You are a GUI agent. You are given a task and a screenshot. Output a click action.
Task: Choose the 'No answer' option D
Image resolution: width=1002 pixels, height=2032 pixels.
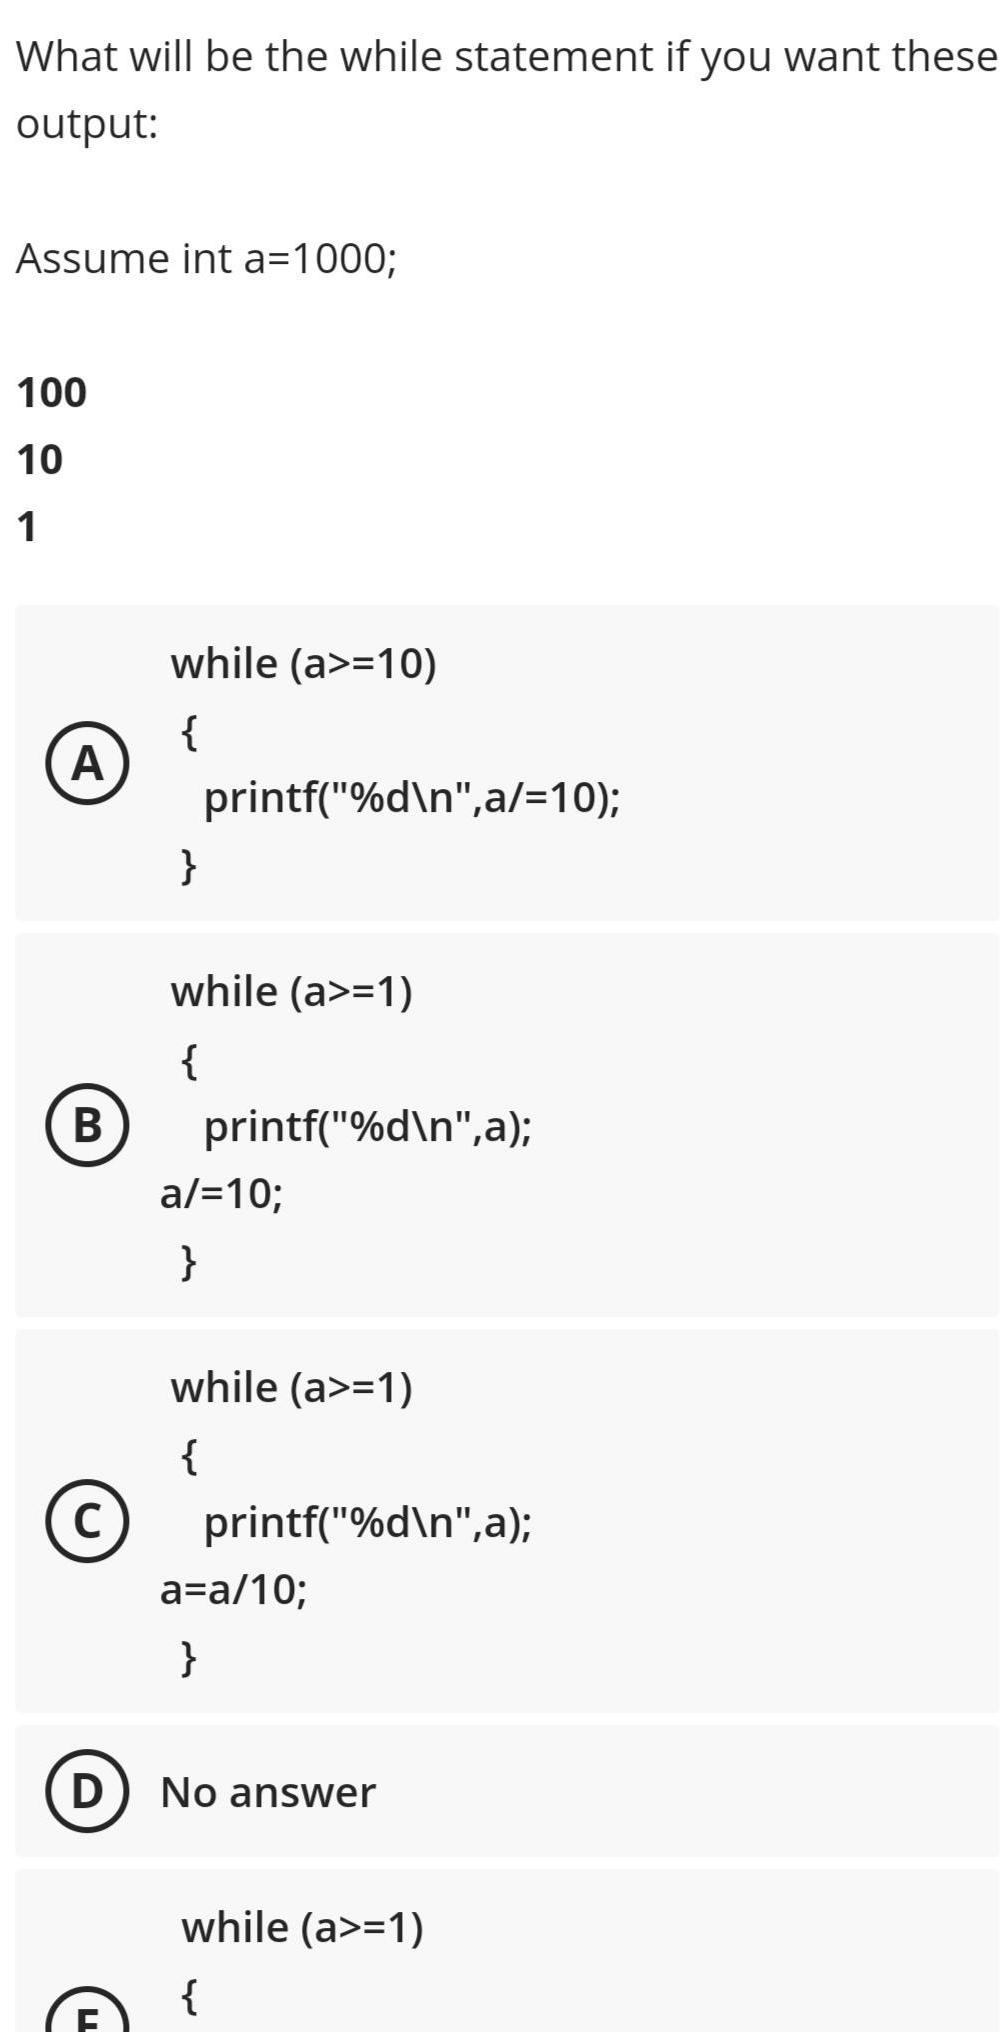[x=500, y=1792]
